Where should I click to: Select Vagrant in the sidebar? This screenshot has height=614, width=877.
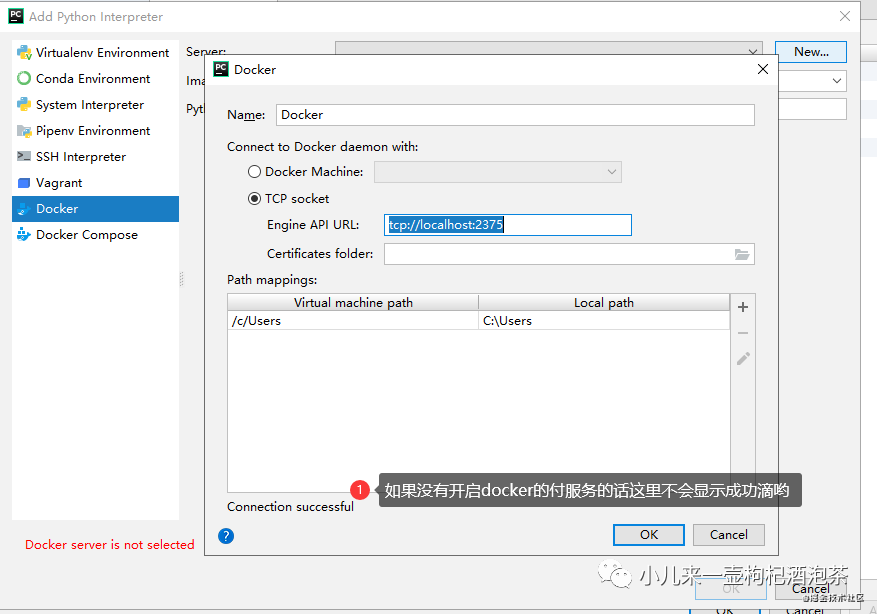coord(95,183)
